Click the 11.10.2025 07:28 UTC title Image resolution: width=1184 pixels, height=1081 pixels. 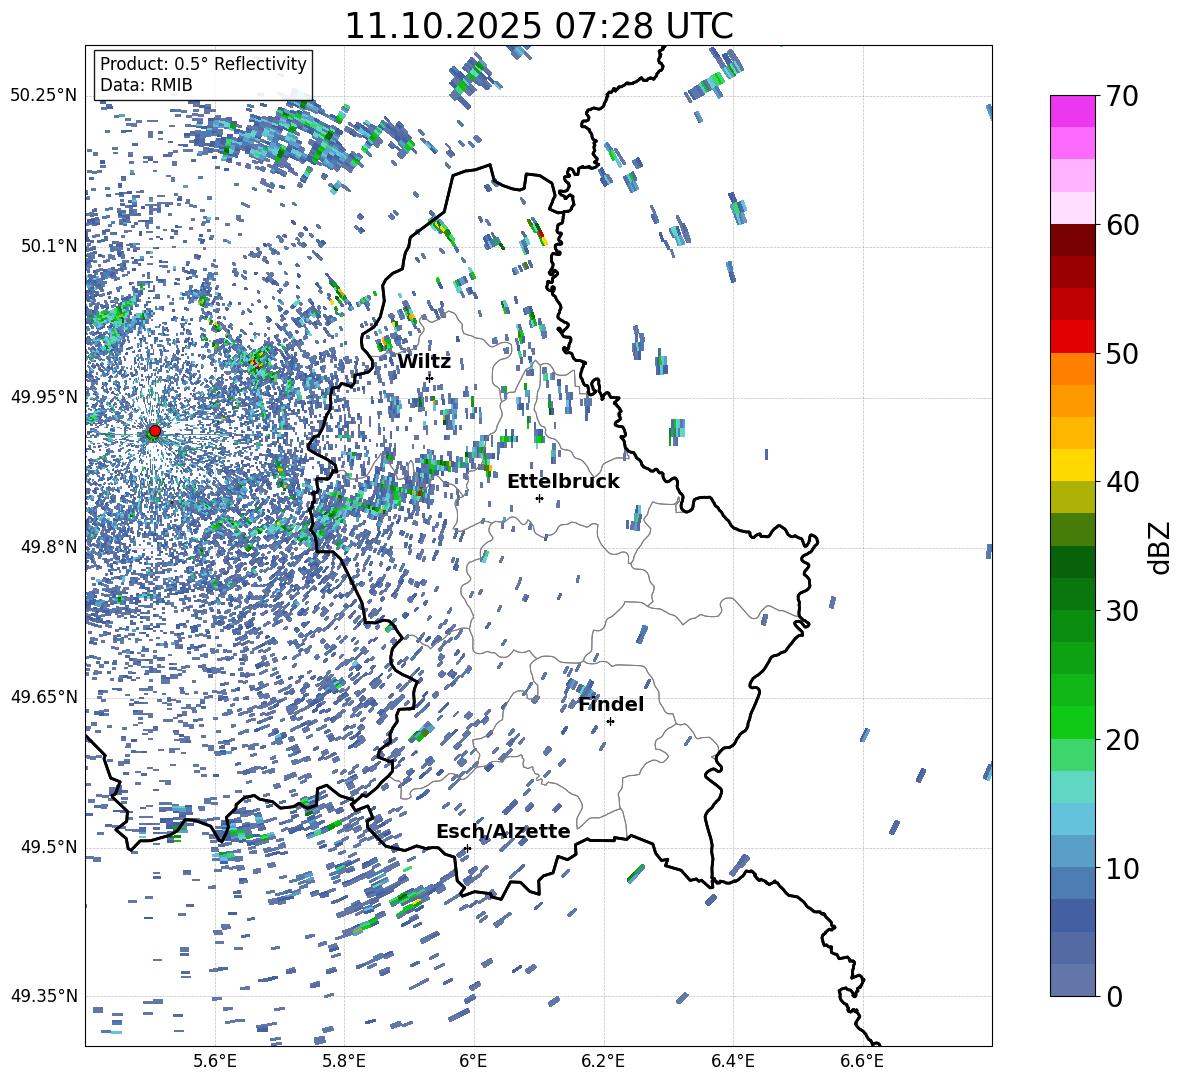(538, 26)
